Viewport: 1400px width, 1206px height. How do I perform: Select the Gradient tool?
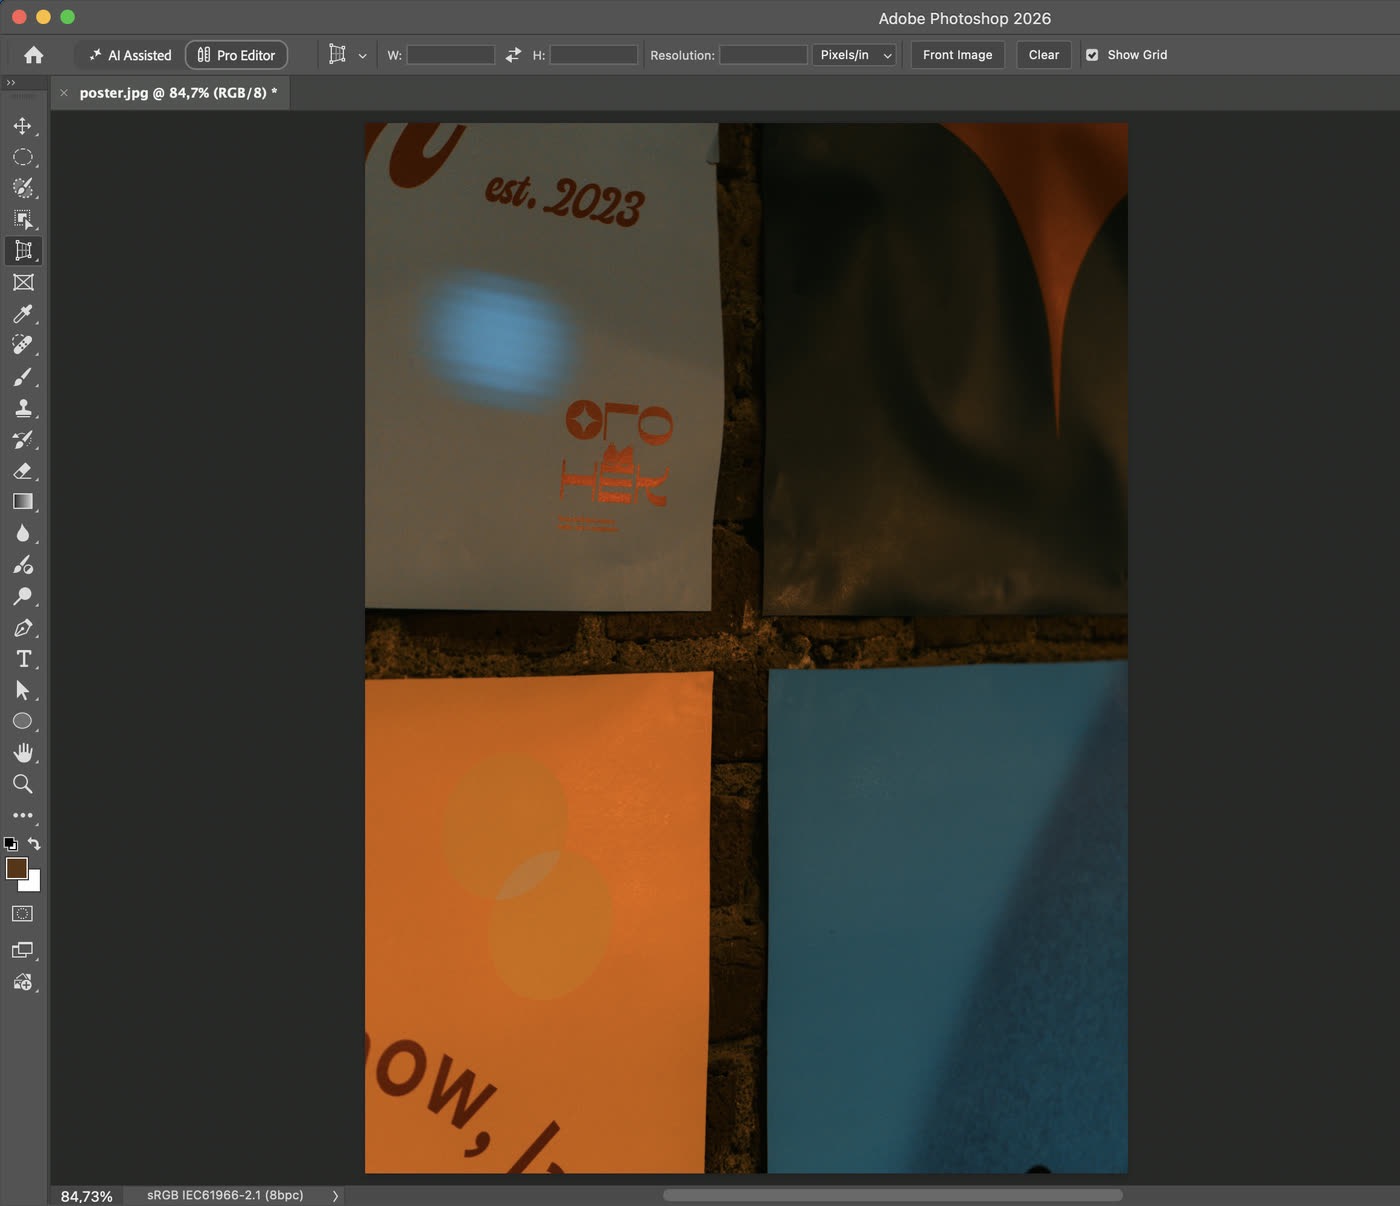22,502
